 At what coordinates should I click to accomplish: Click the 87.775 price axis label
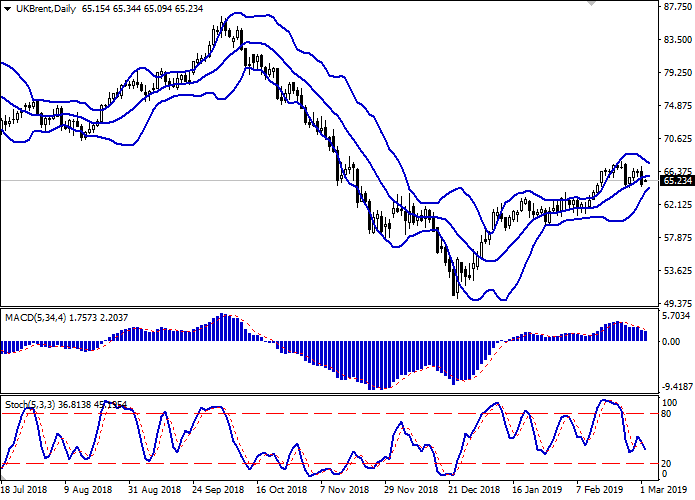point(677,6)
